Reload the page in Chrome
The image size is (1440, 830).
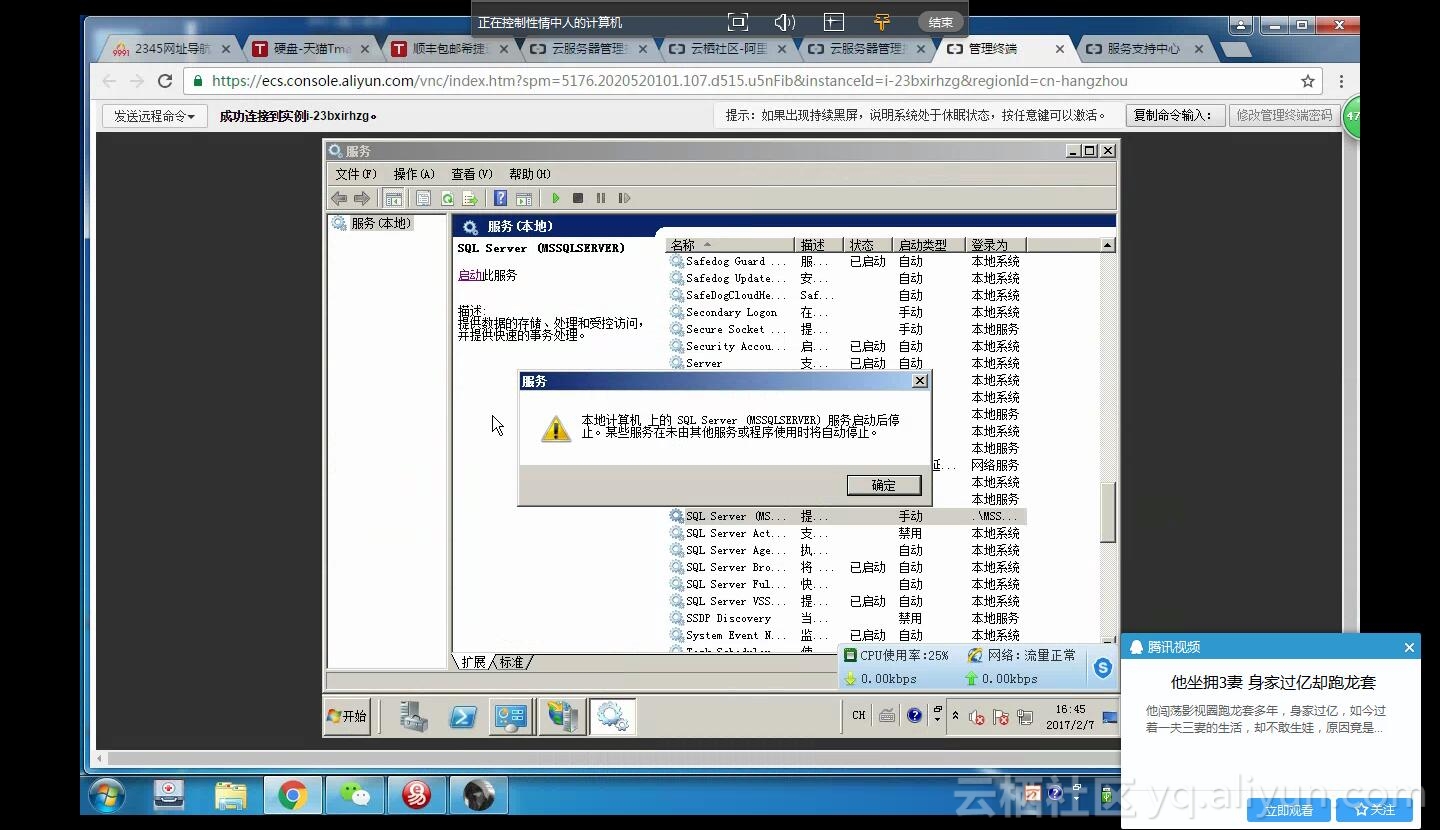click(165, 81)
